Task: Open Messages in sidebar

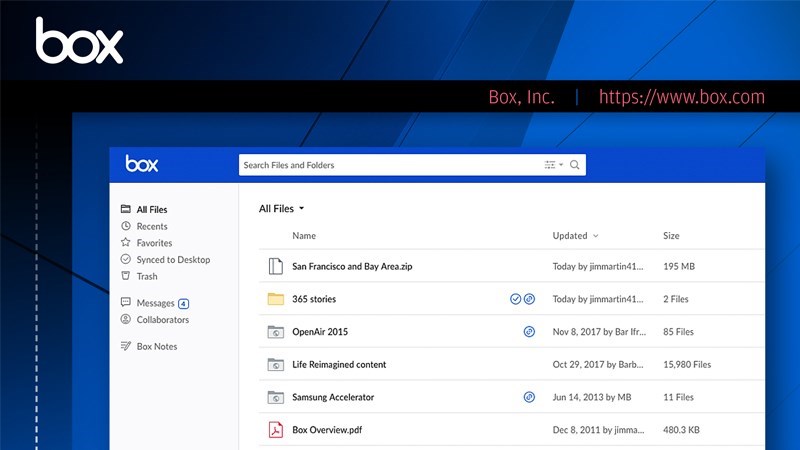Action: [x=155, y=303]
